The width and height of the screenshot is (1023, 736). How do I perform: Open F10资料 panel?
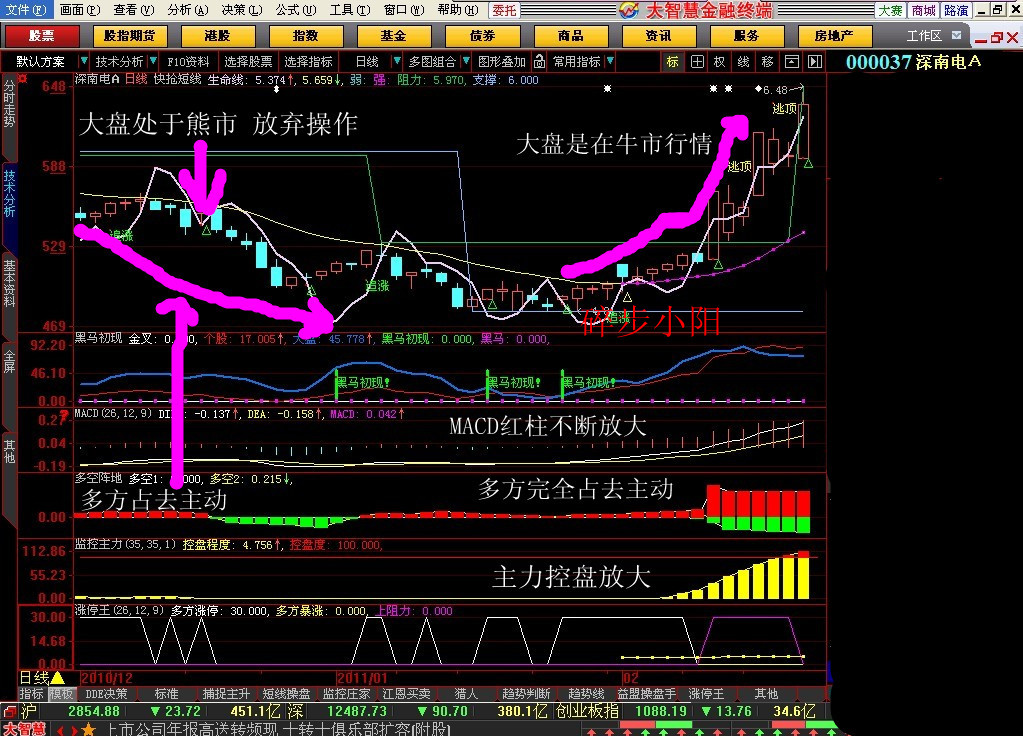(x=188, y=61)
